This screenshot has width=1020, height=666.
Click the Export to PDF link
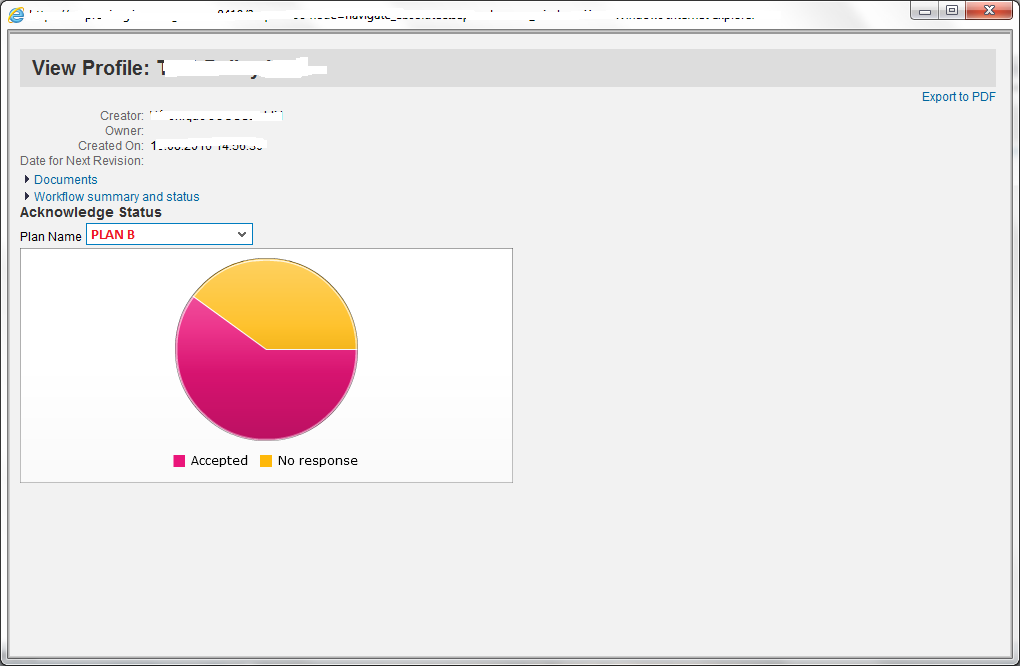tap(958, 97)
